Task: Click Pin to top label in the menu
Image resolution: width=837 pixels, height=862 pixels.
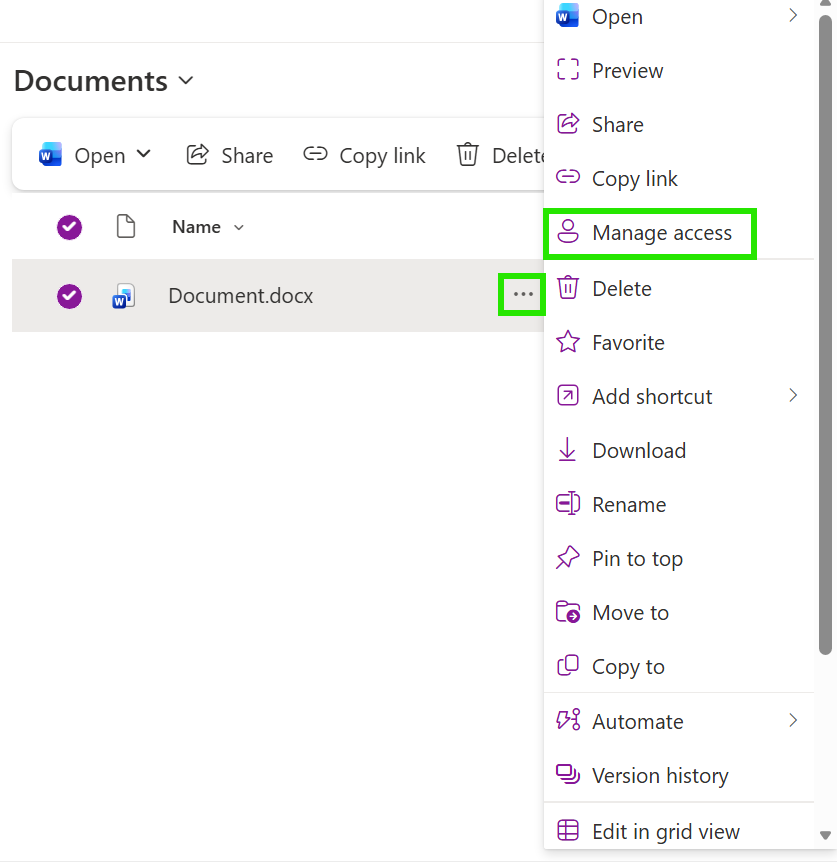Action: [638, 559]
